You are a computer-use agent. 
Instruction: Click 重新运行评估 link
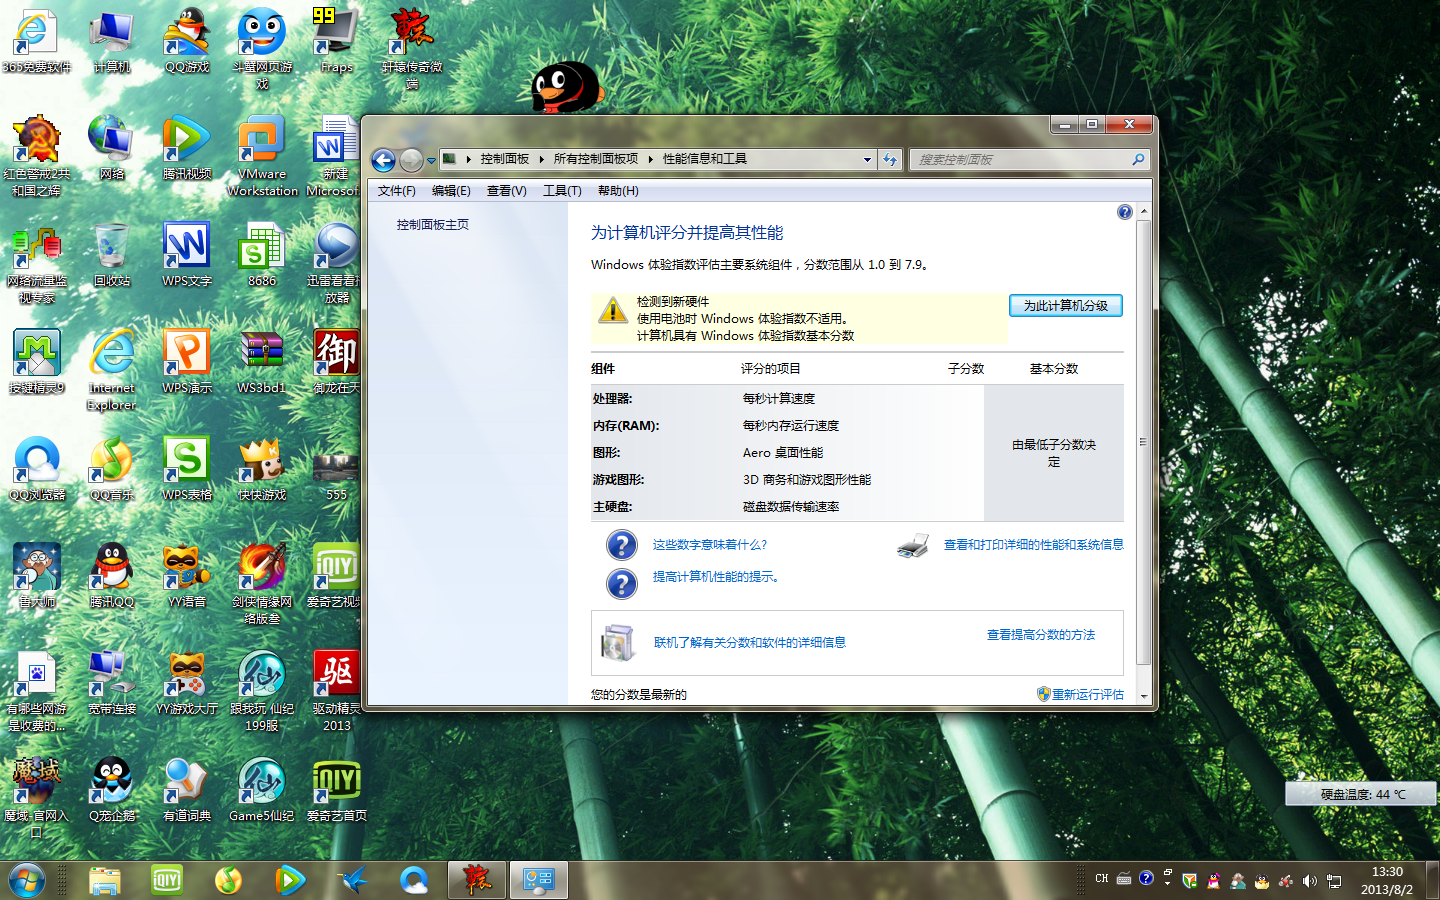[1088, 694]
